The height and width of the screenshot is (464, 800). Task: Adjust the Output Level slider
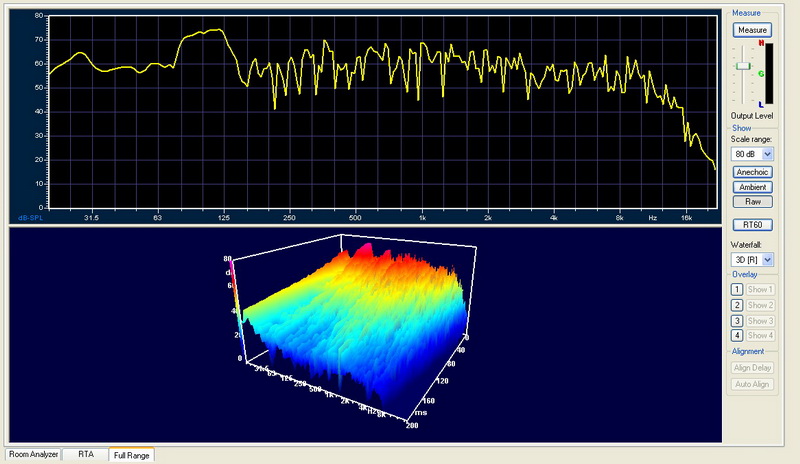(742, 66)
